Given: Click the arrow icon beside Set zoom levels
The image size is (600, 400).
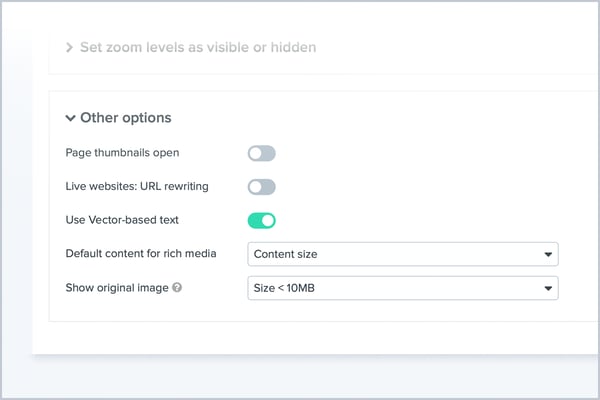Looking at the screenshot, I should click(x=69, y=47).
